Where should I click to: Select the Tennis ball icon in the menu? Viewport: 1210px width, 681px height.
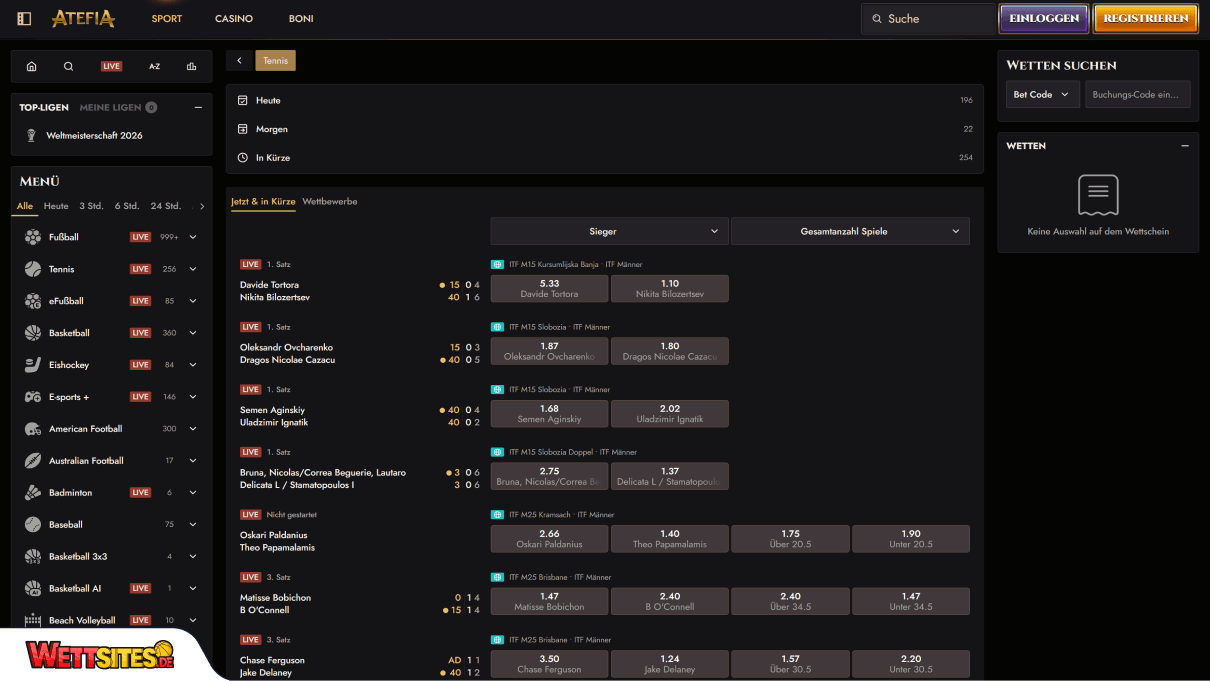(x=33, y=269)
